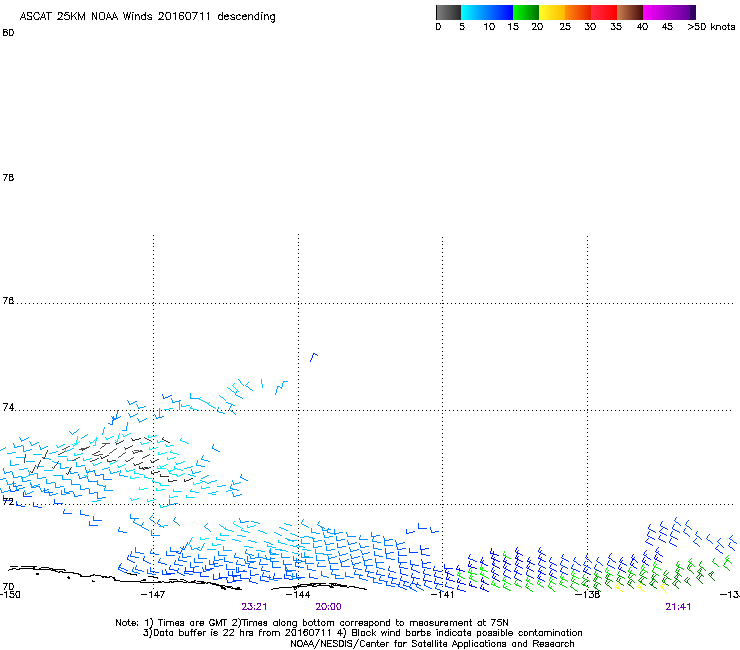Click the latitude label '74' on the left axis
The height and width of the screenshot is (650, 740).
coord(8,407)
